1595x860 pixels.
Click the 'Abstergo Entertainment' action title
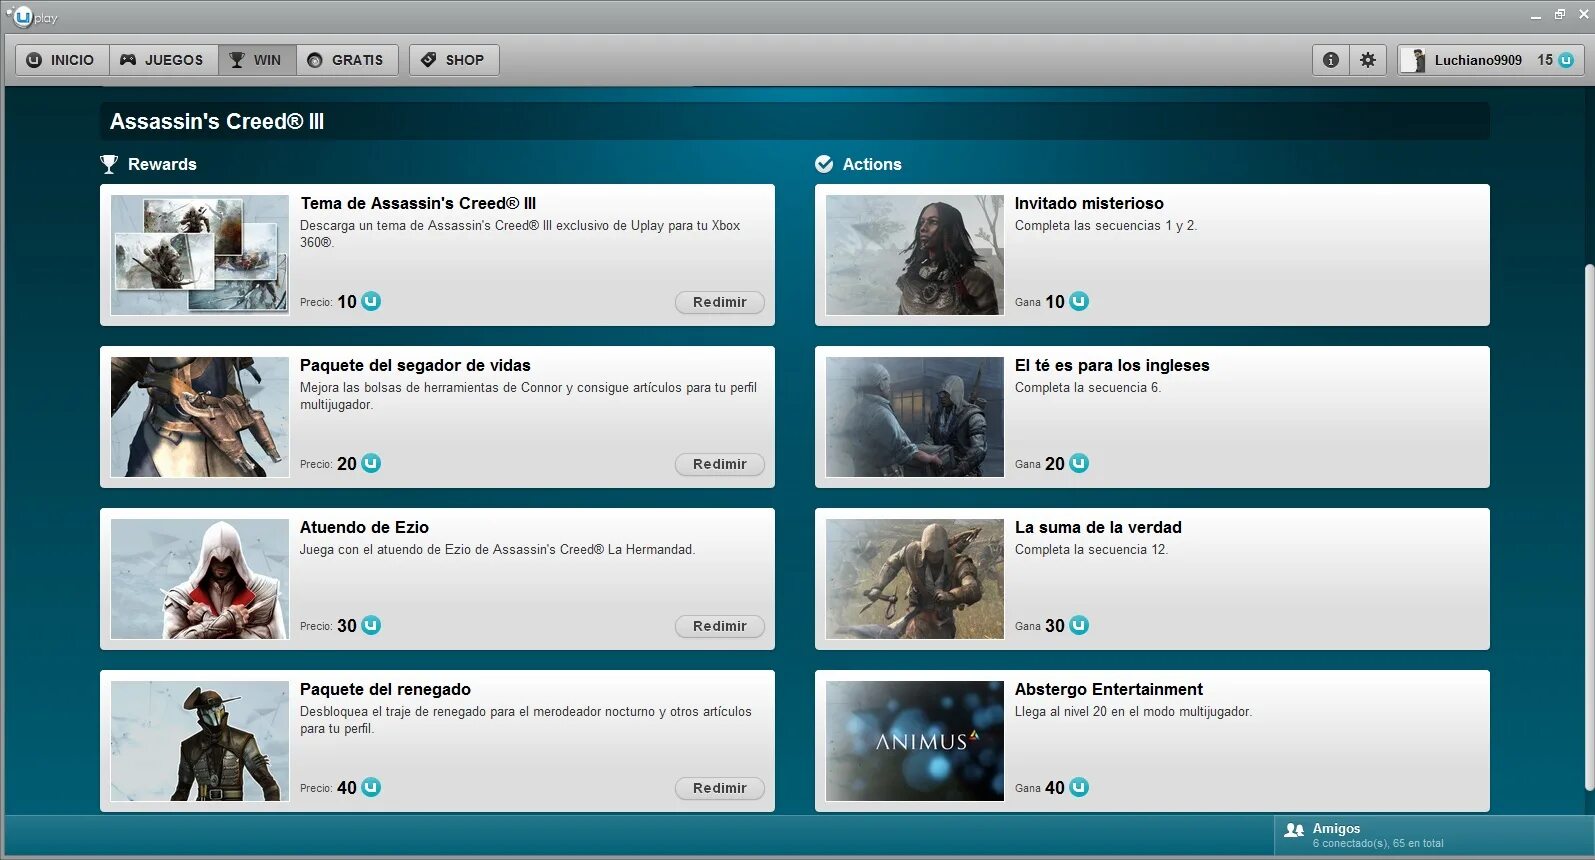point(1109,689)
